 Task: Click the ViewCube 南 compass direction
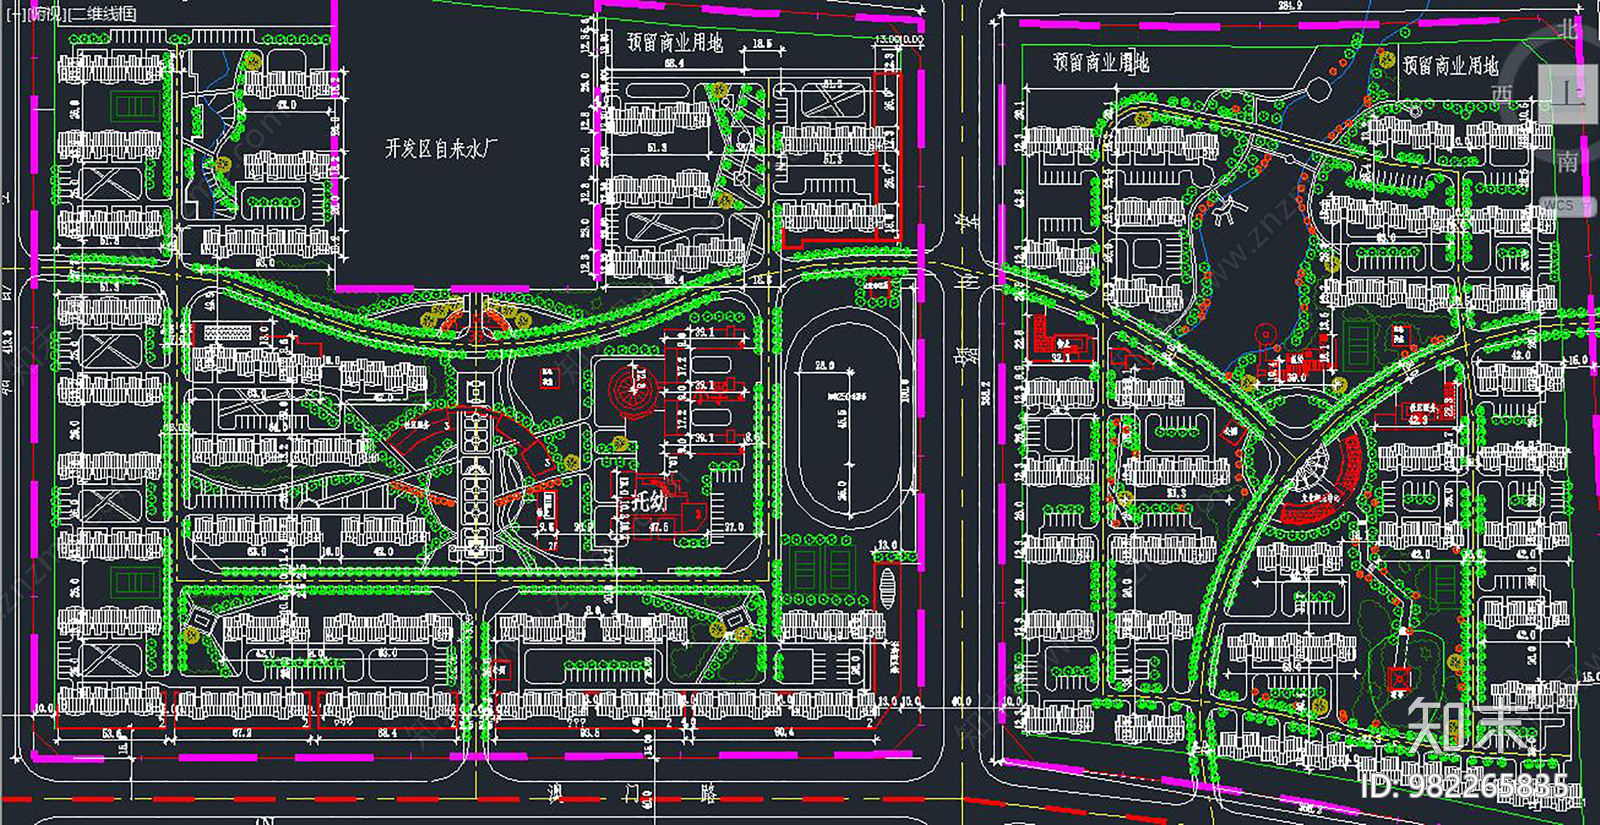coord(1568,160)
